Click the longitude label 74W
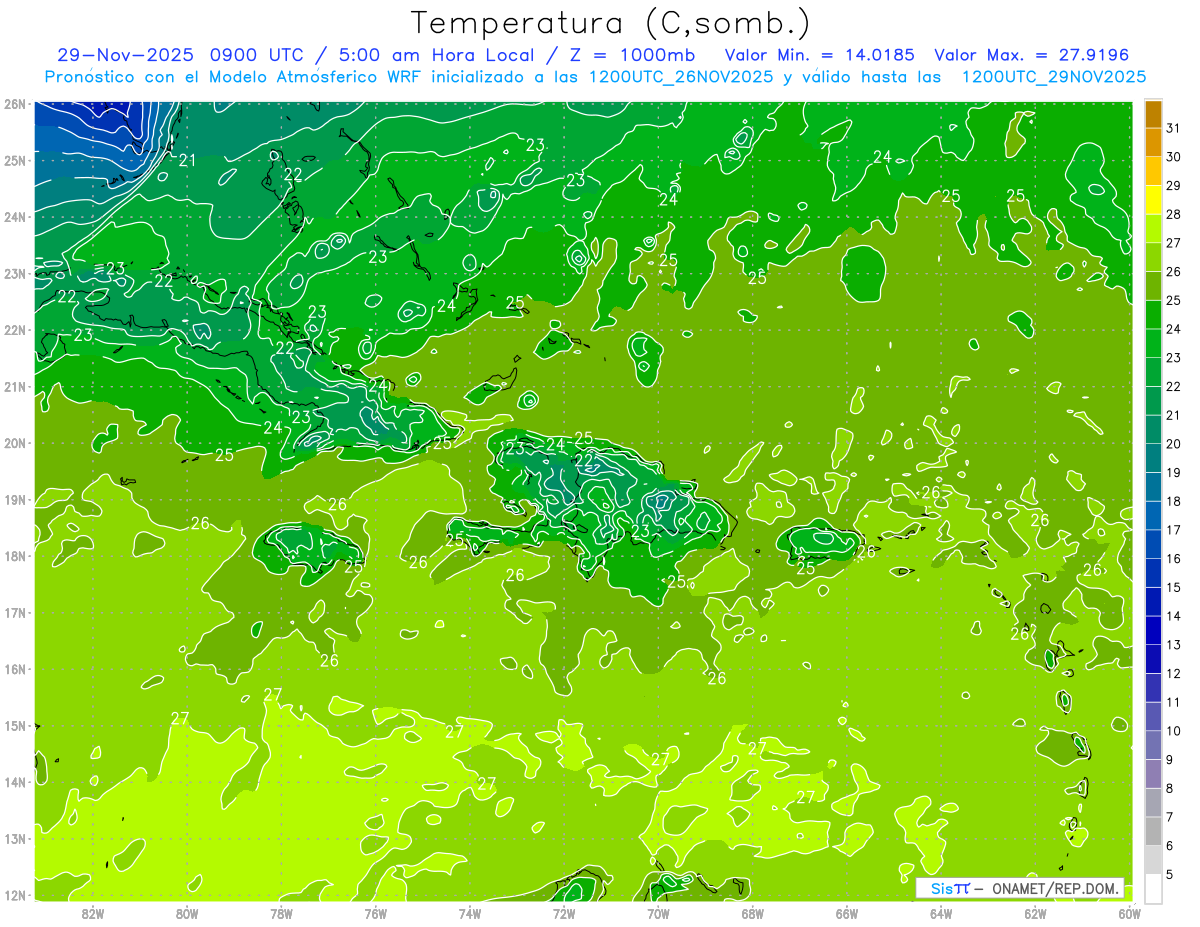The height and width of the screenshot is (927, 1200). (x=470, y=913)
